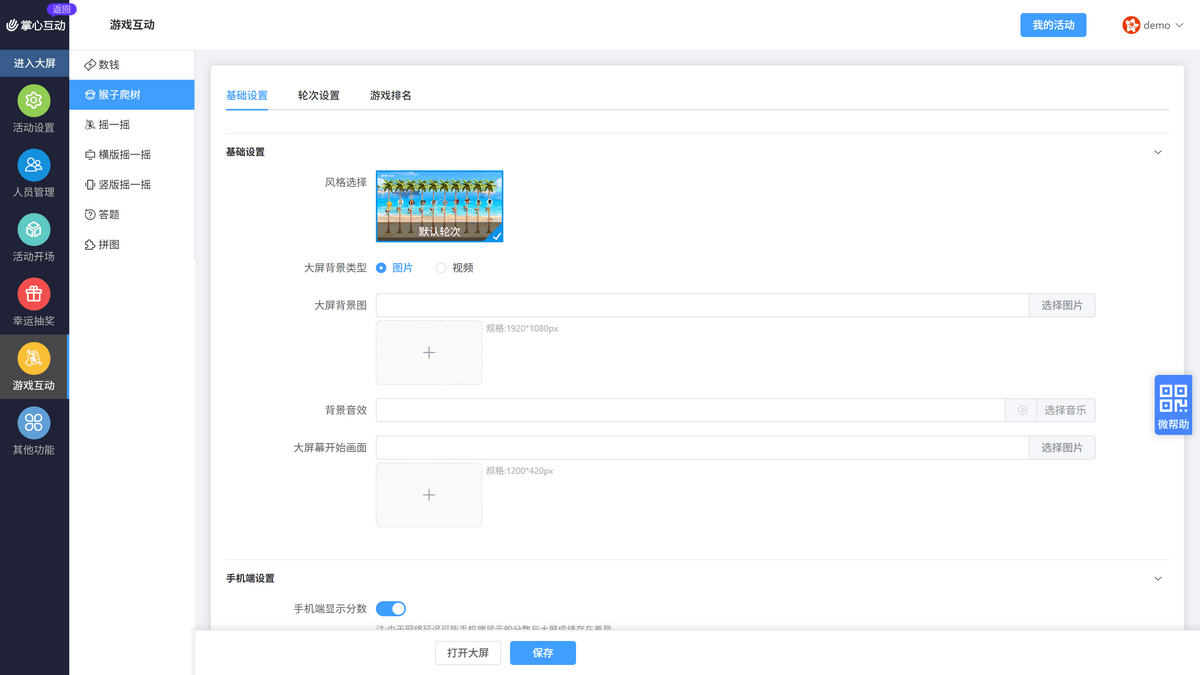Open 横版摇一摇 menu item

pyautogui.click(x=132, y=155)
